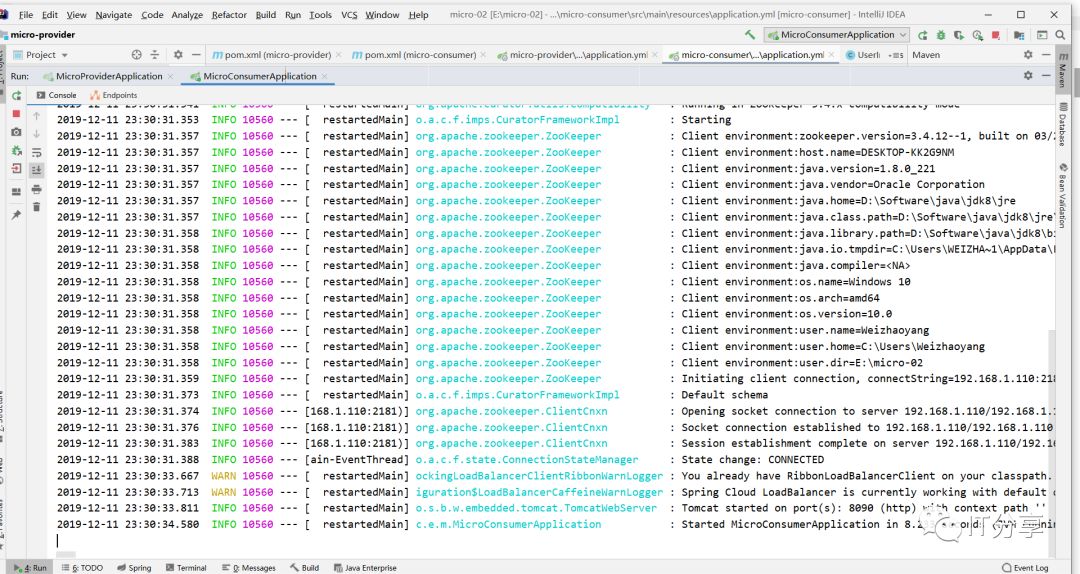Open the Project Structure folder icon
Screen dimensions: 1080x574
(x=1019, y=34)
